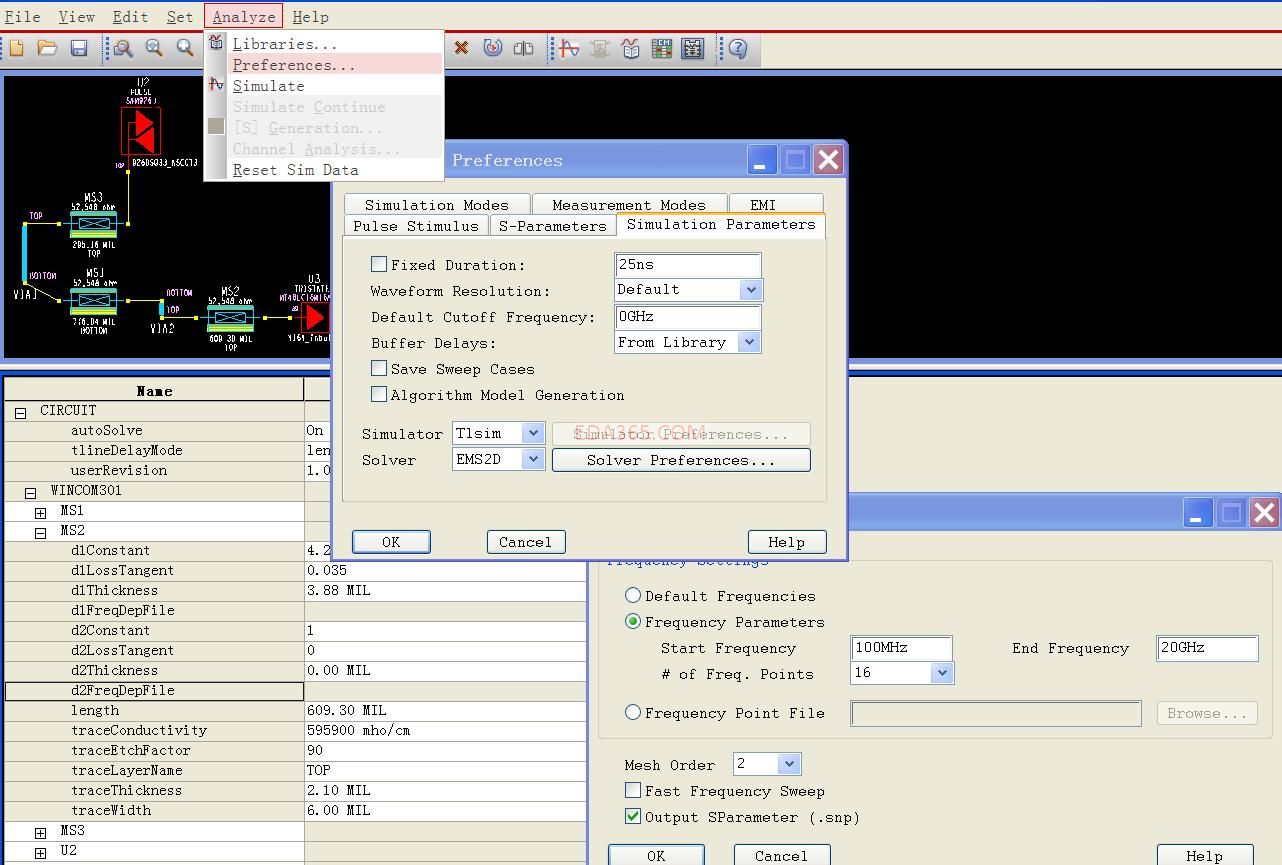
Task: Switch to the Pulse Stimulus tab
Action: tap(415, 226)
